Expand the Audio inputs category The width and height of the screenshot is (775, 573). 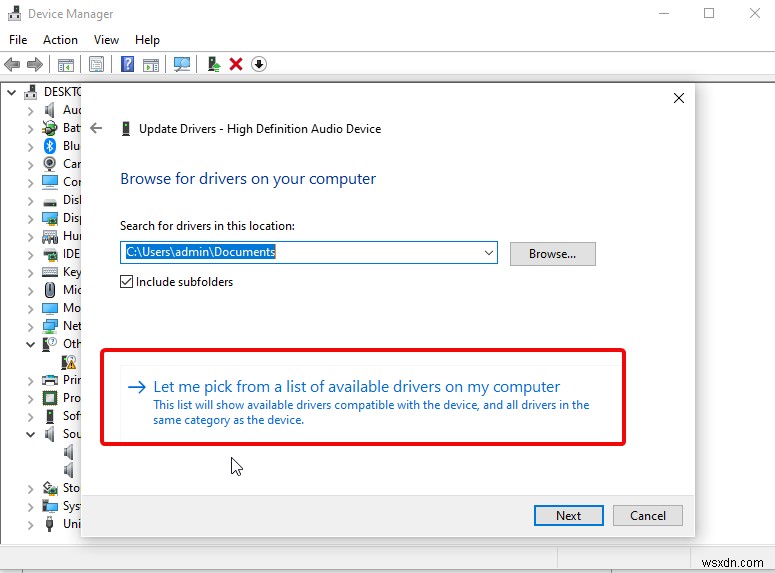(30, 111)
